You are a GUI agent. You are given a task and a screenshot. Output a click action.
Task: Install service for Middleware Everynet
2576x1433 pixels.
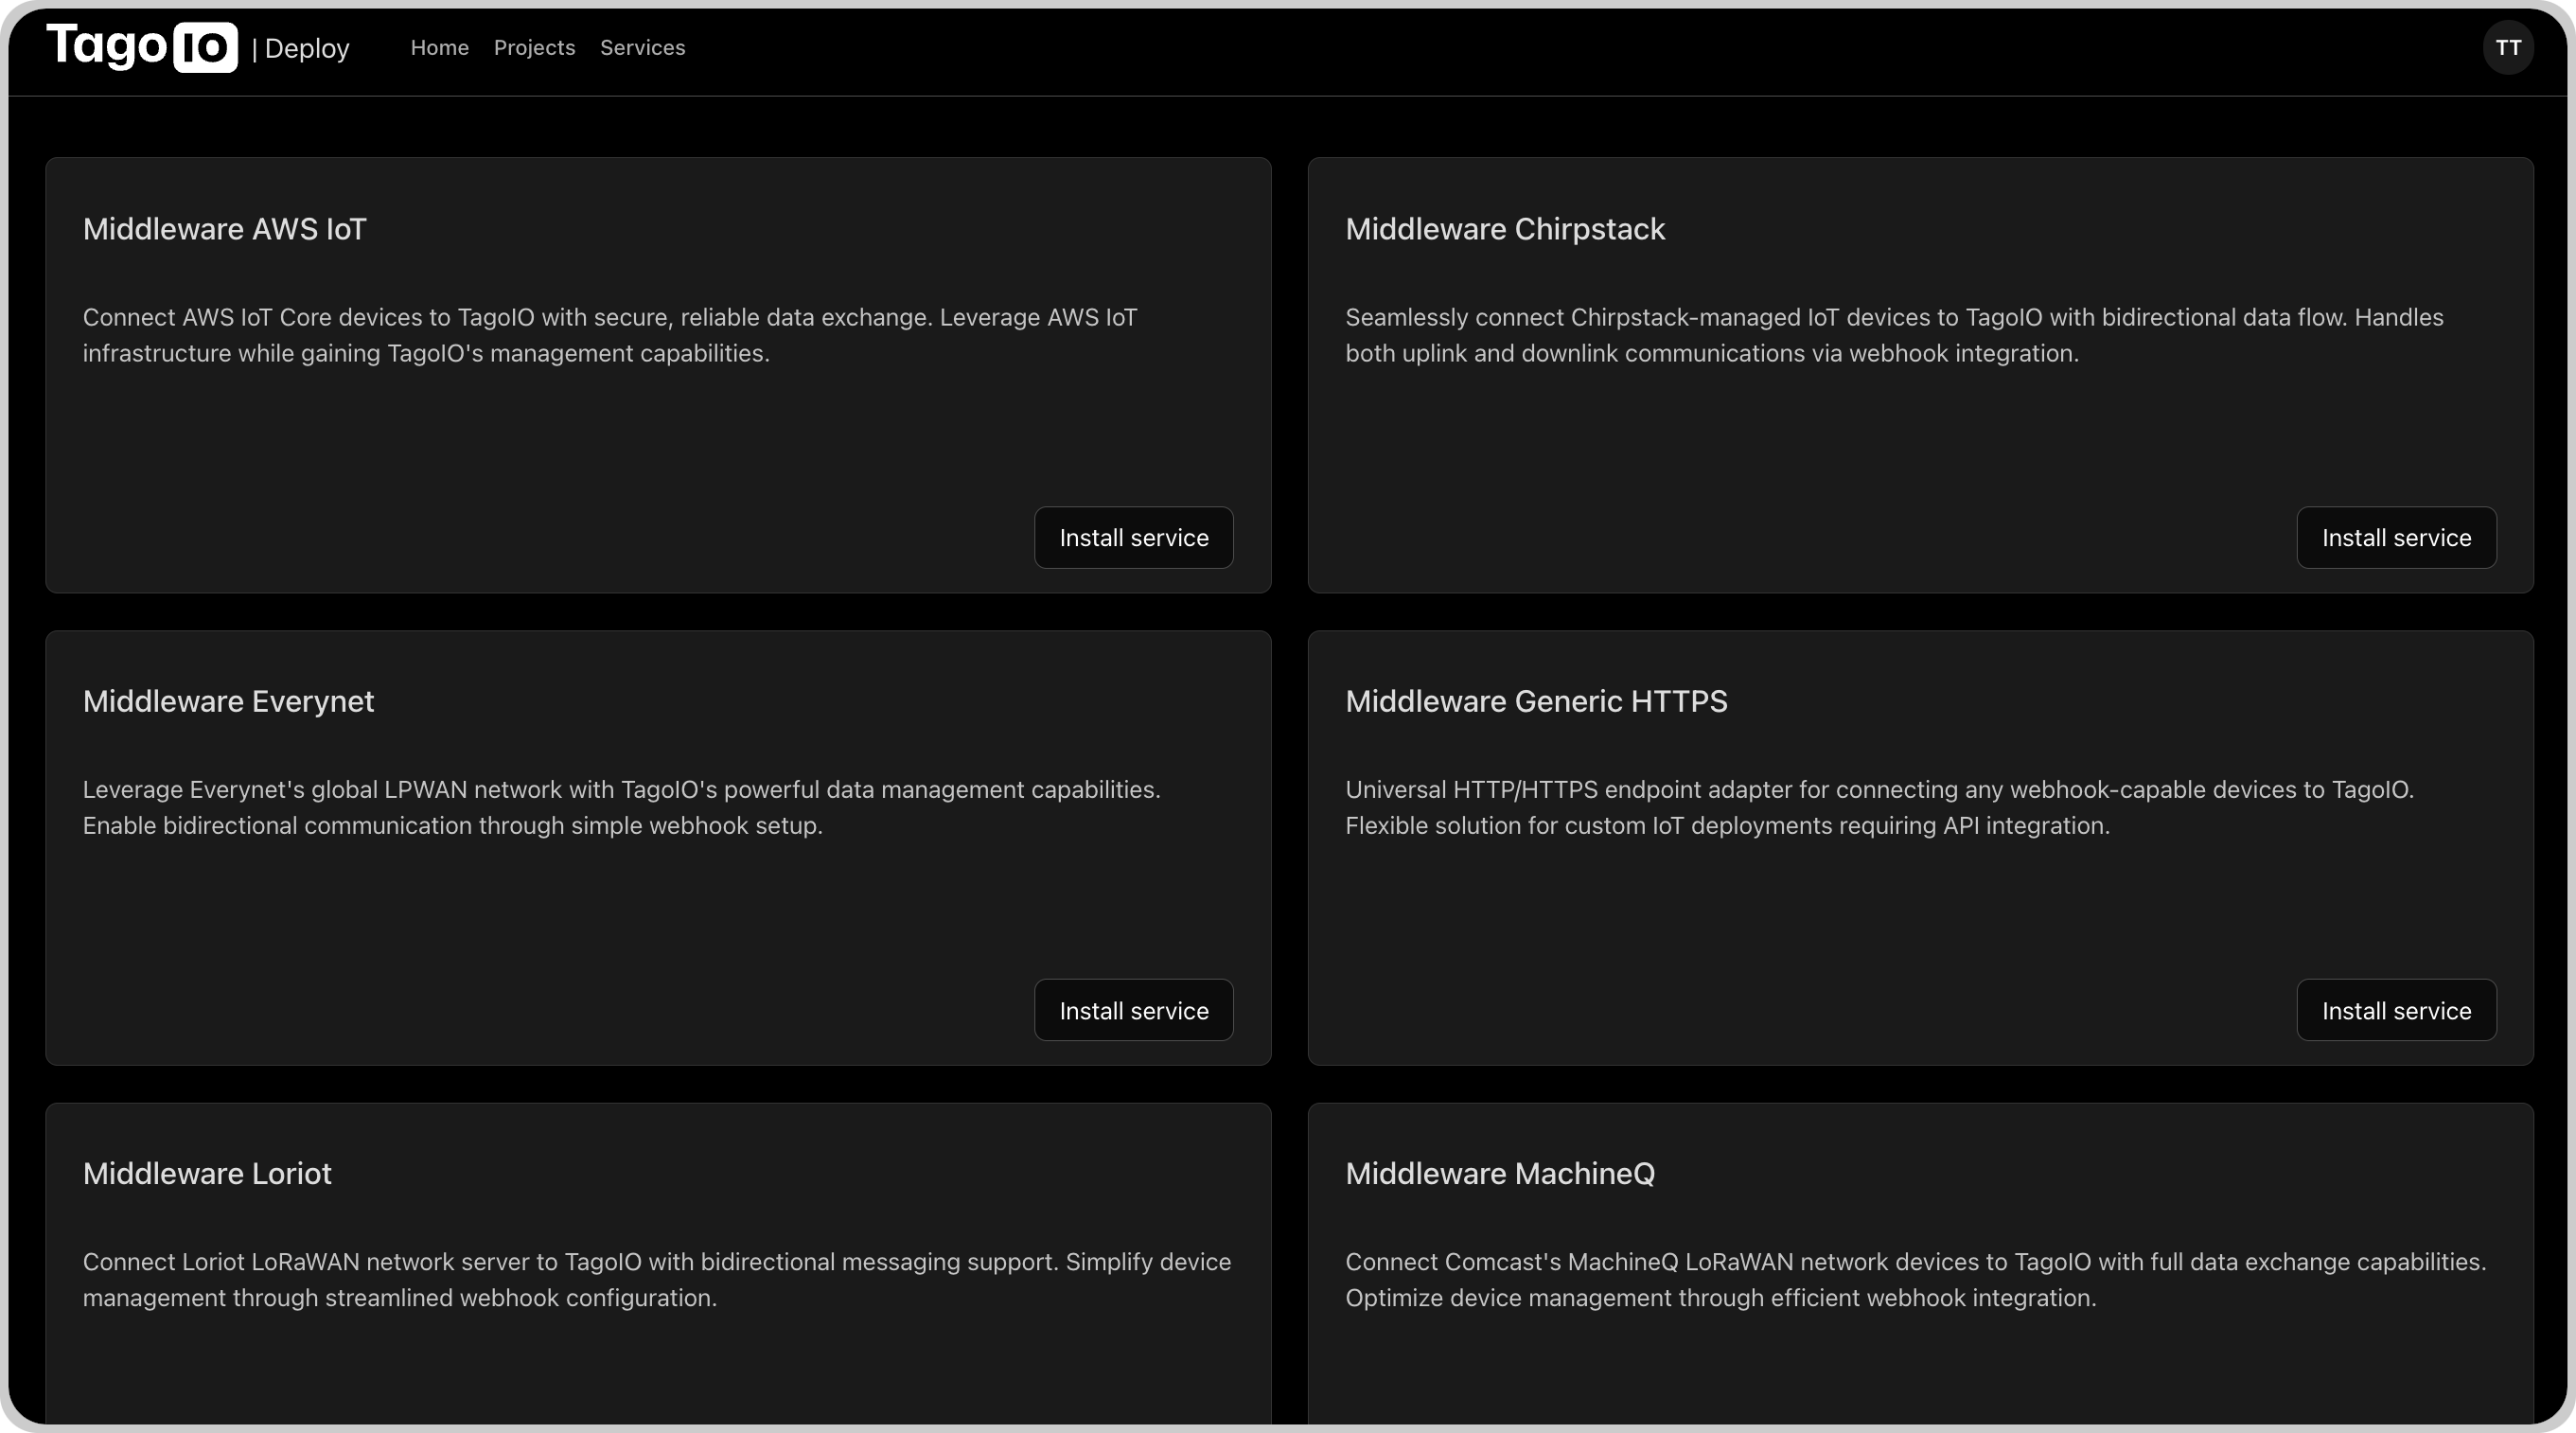point(1133,1010)
